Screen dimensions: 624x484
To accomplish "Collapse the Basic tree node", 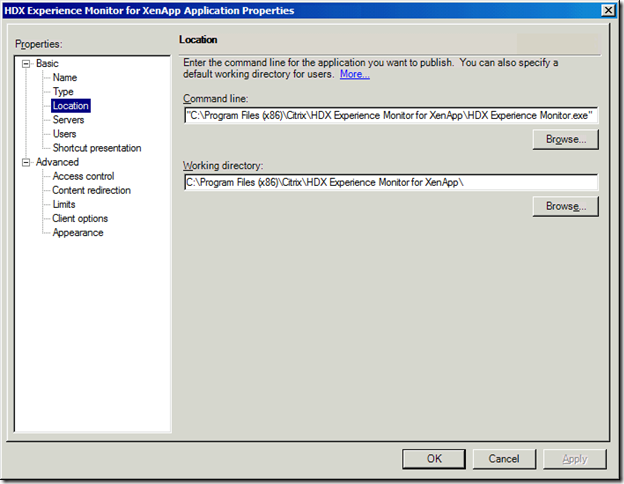I will pos(26,64).
